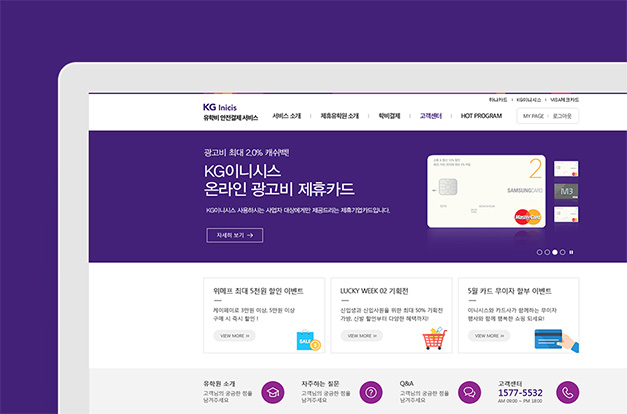Viewport: 627px width, 414px height.
Task: Click the Q&A footer heading
Action: click(x=407, y=384)
